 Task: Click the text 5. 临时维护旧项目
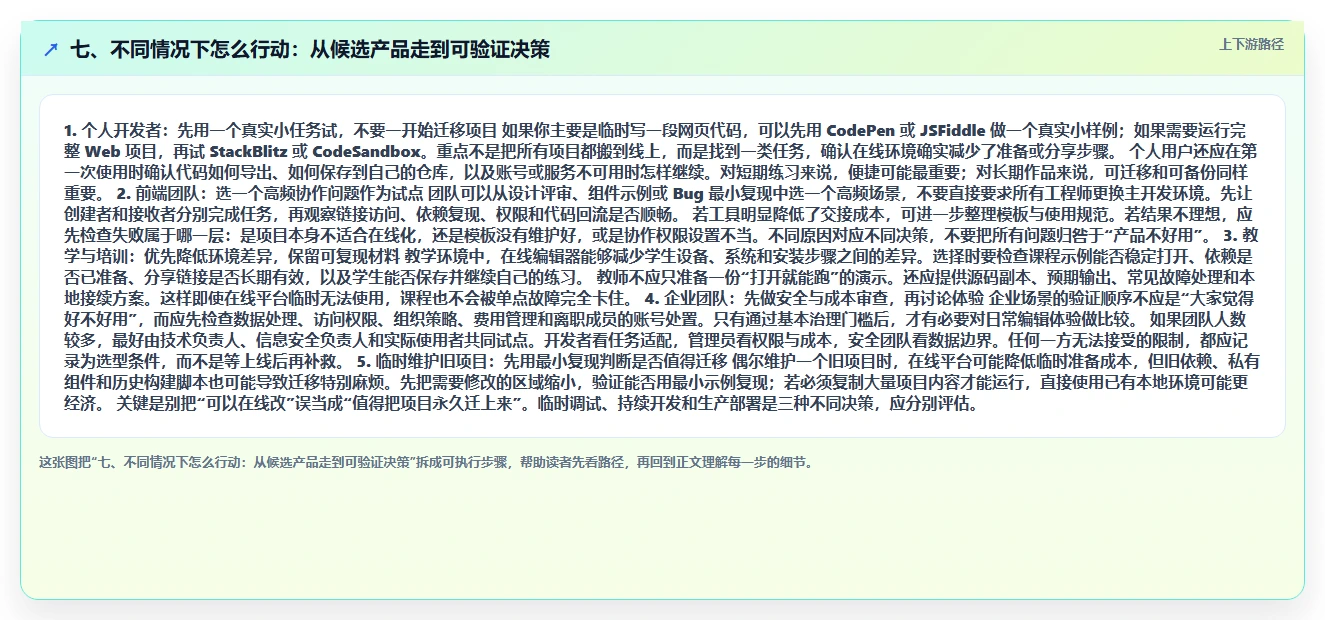(423, 361)
